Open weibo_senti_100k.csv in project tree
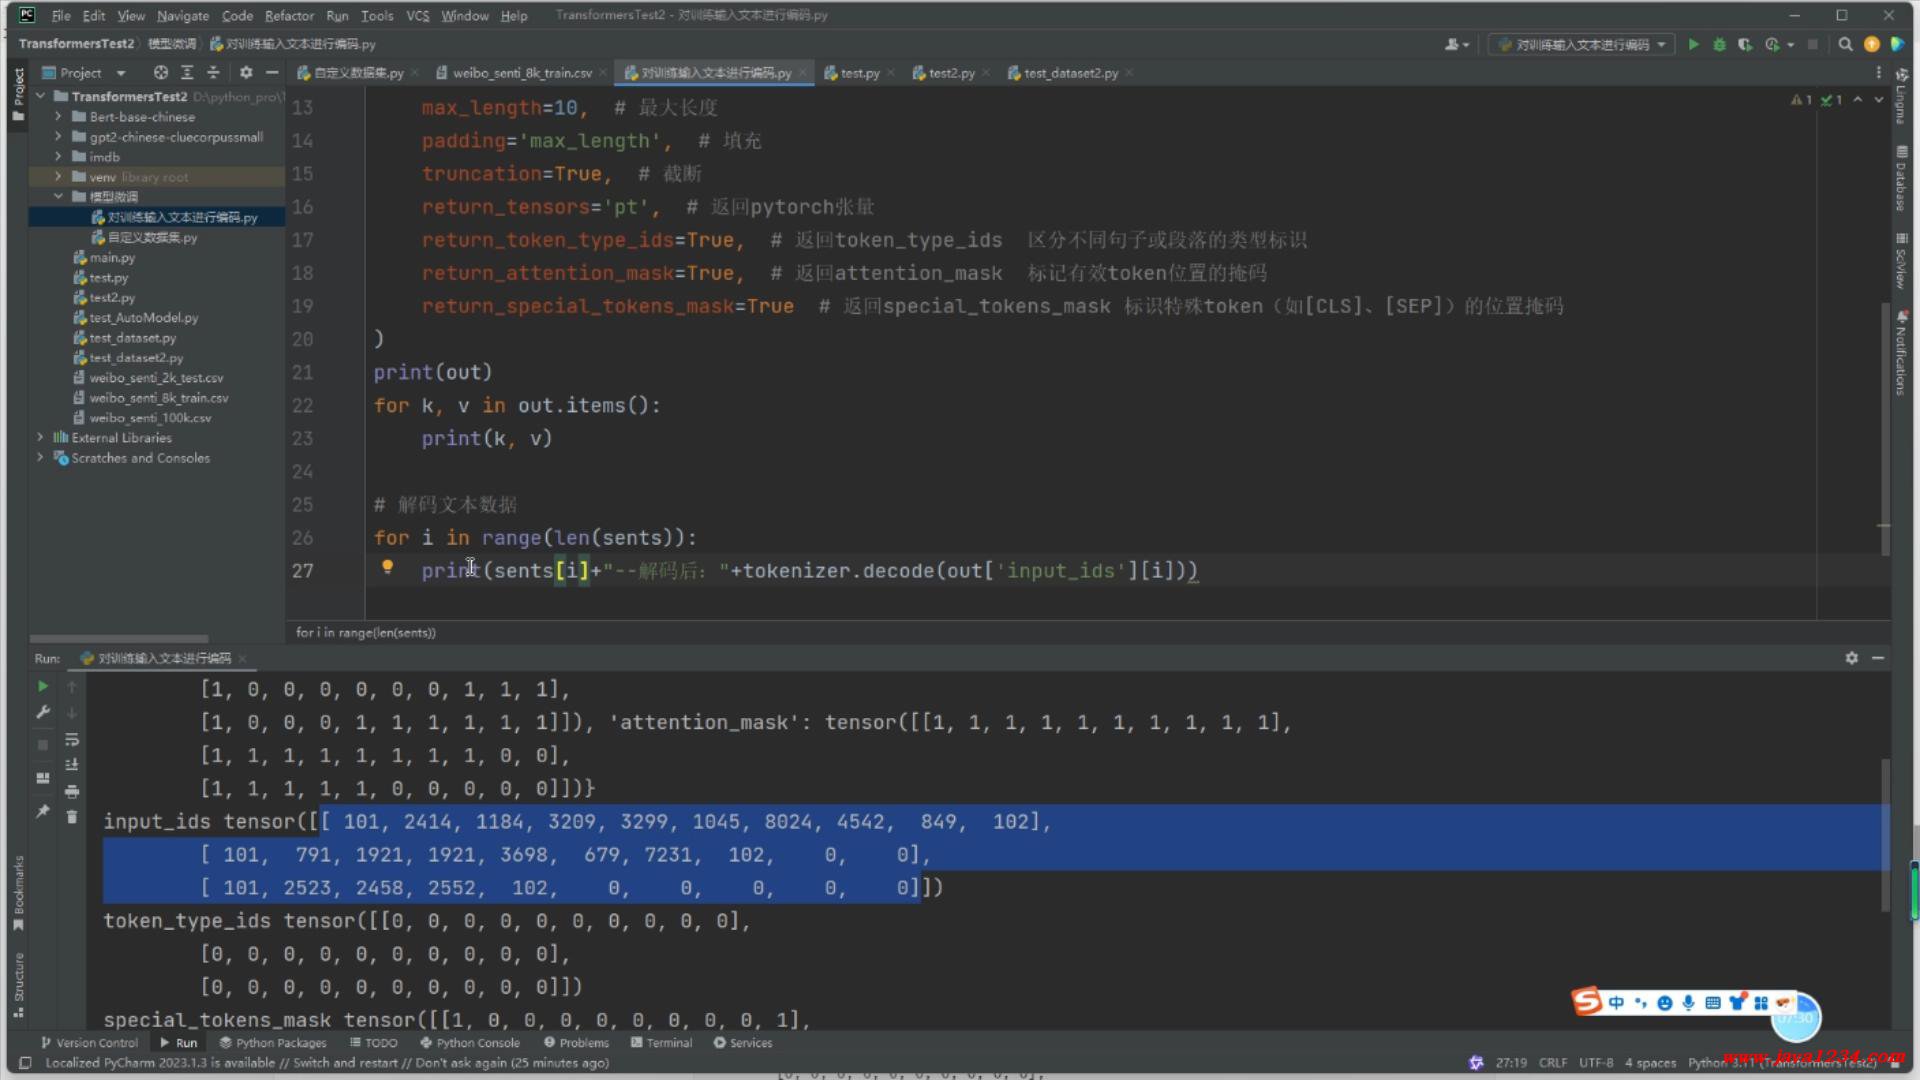Viewport: 1920px width, 1080px height. (x=150, y=418)
